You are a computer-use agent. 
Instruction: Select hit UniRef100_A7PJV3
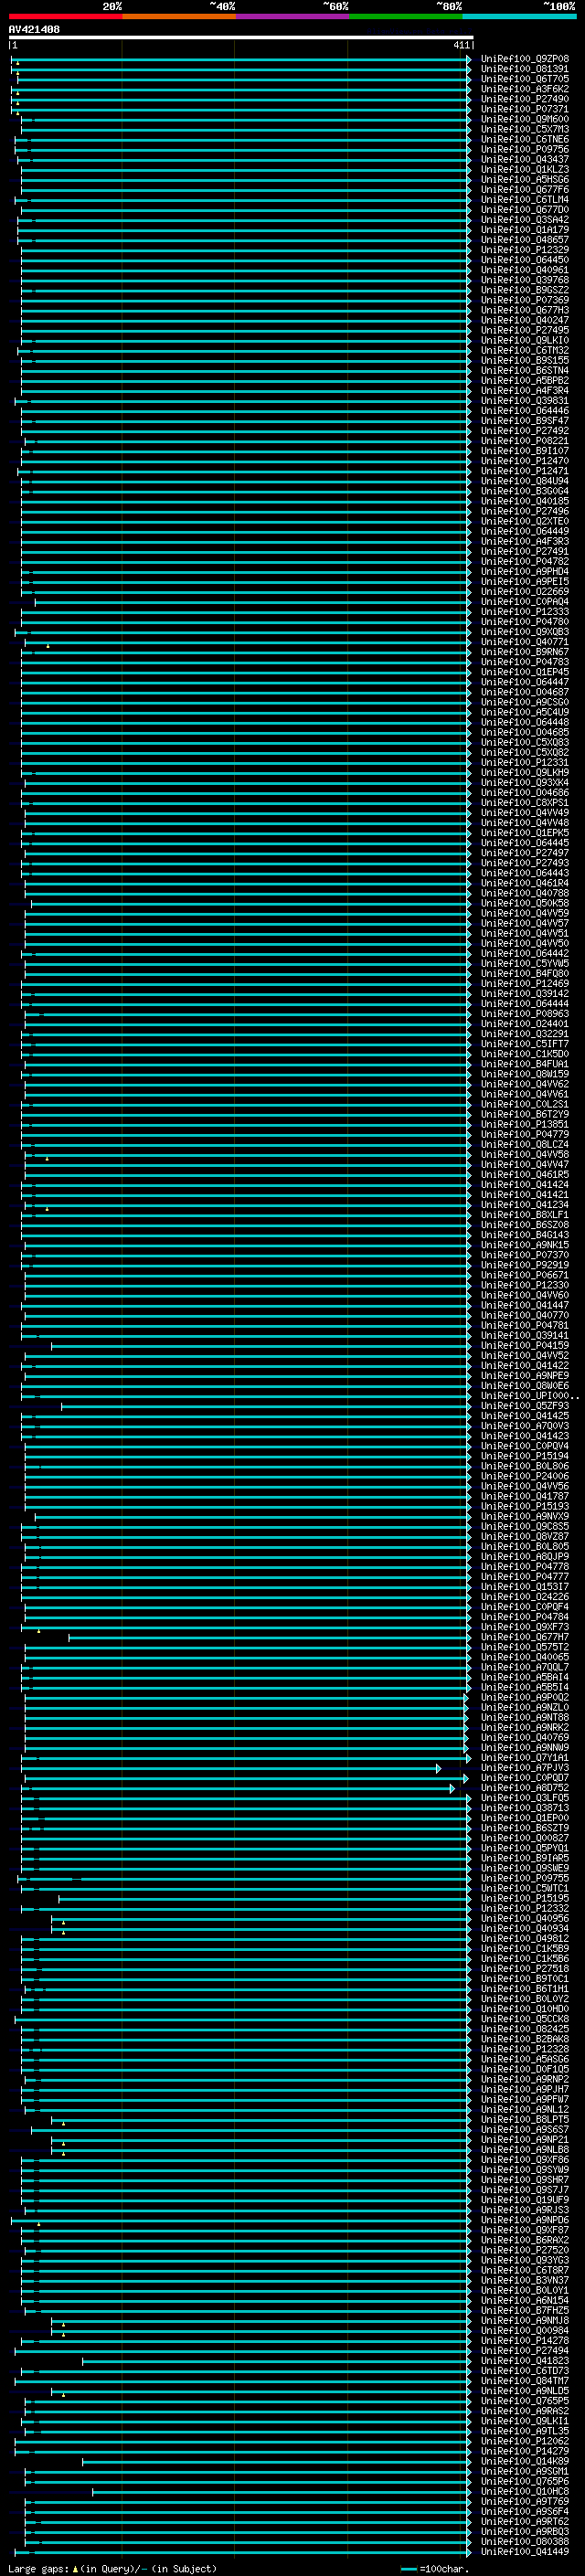524,1767
